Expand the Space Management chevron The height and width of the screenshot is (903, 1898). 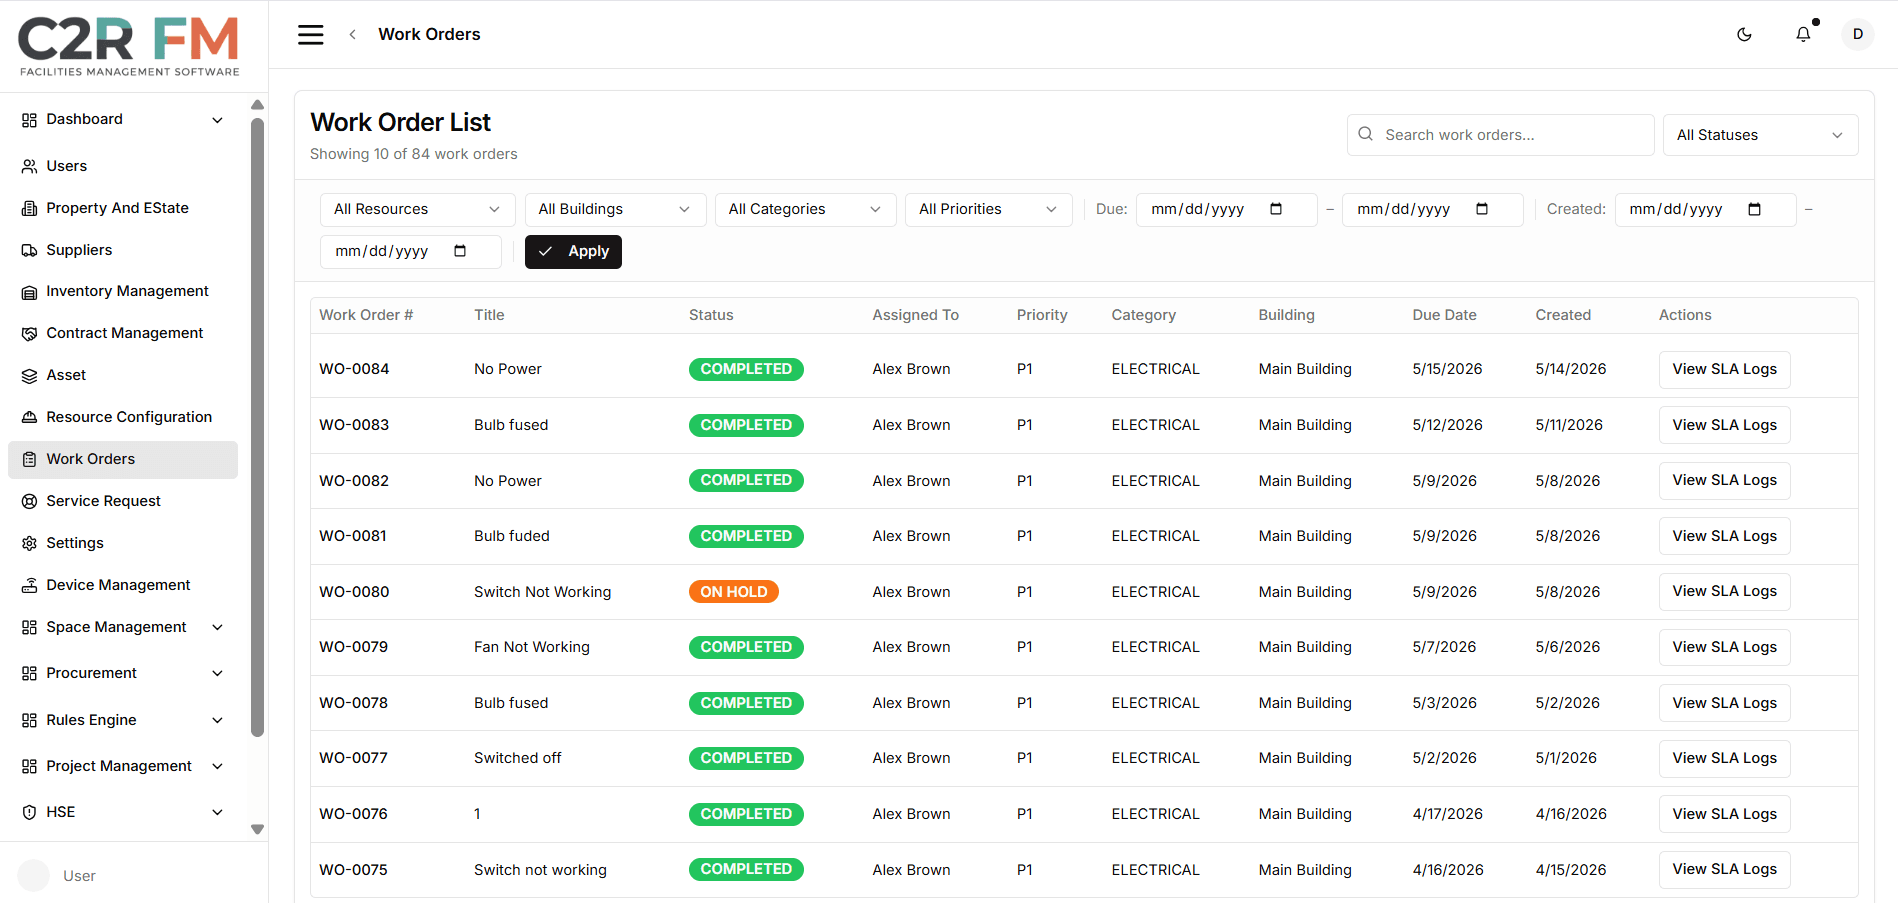217,627
